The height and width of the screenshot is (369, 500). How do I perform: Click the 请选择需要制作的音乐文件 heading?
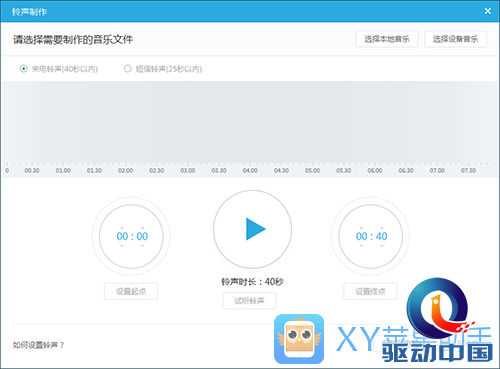click(x=73, y=40)
